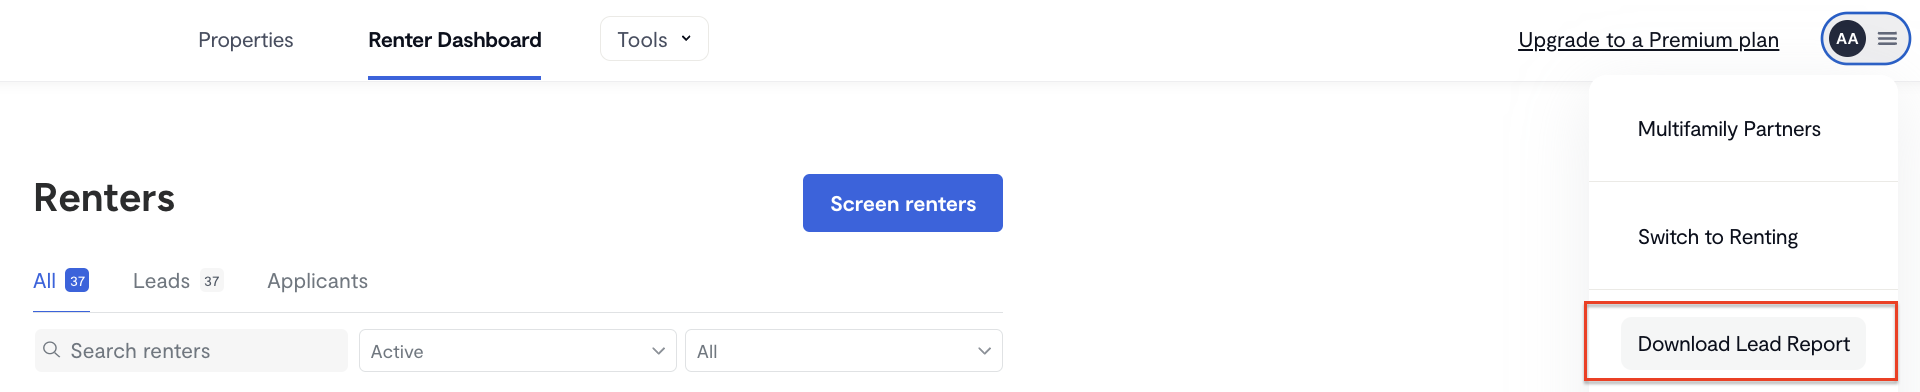Click the blue 37 badge next to All

77,281
